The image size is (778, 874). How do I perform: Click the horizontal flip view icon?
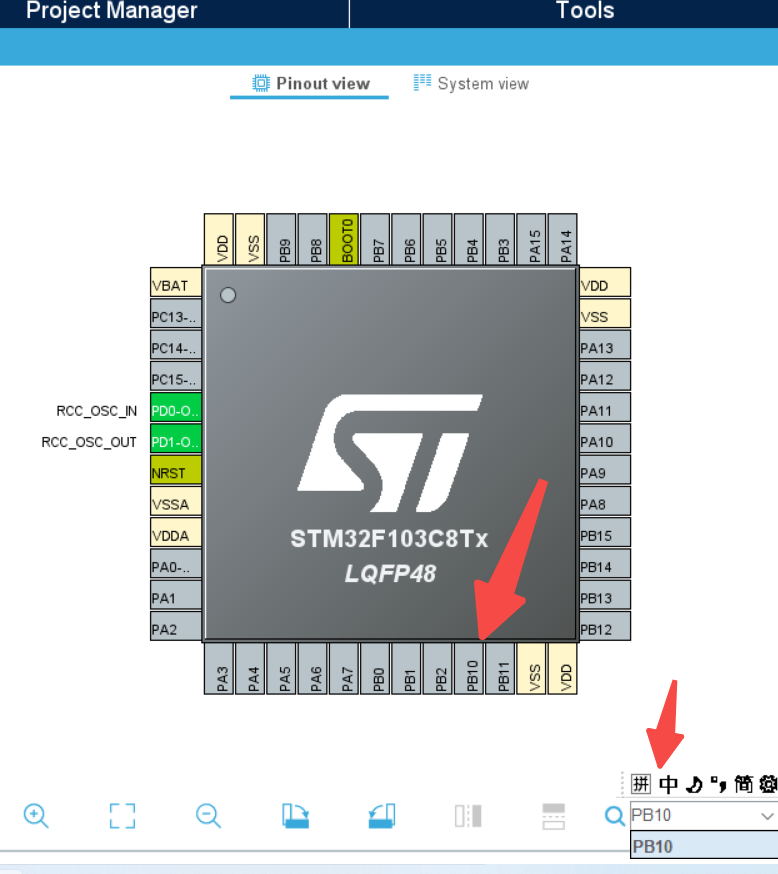[x=468, y=816]
